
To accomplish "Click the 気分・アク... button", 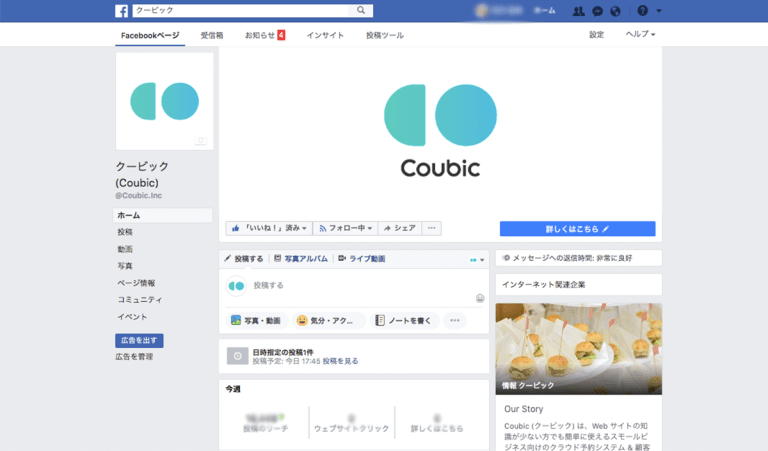I will pyautogui.click(x=328, y=321).
